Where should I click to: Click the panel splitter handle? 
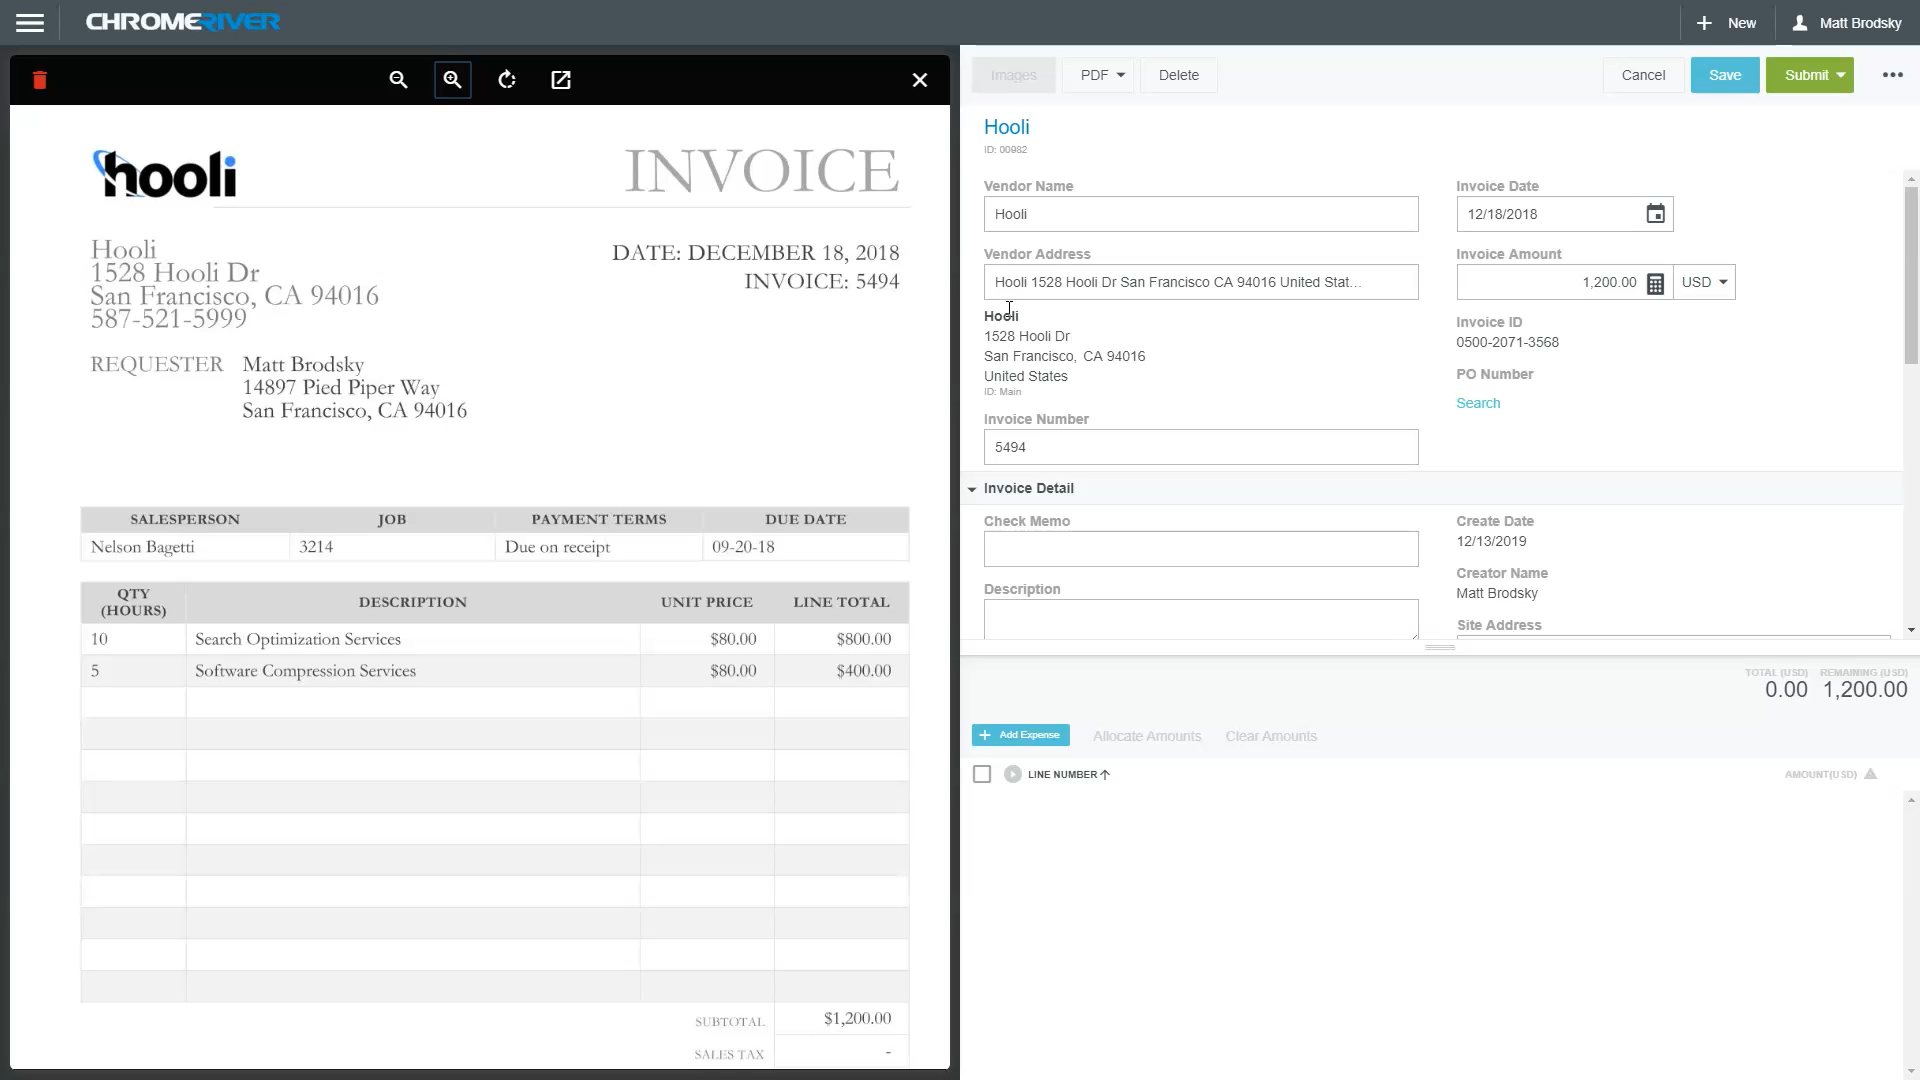(x=1440, y=648)
